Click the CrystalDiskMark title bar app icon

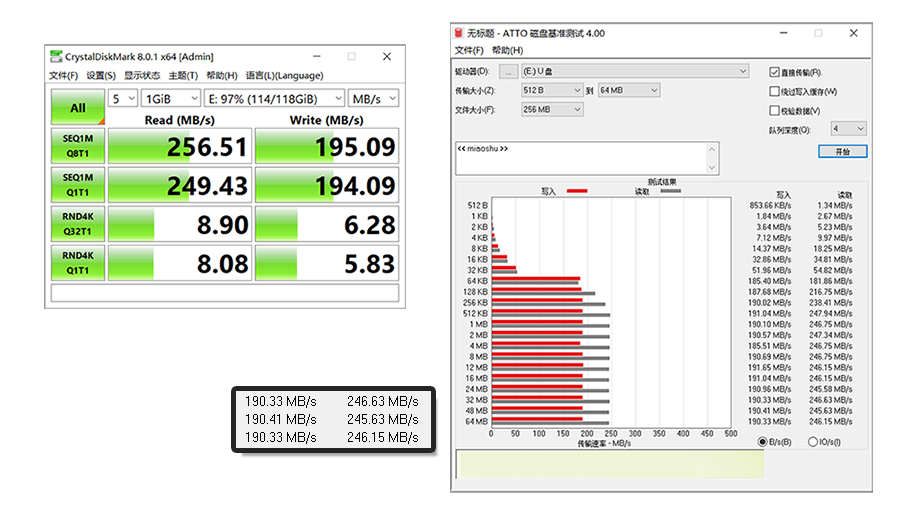[56, 57]
